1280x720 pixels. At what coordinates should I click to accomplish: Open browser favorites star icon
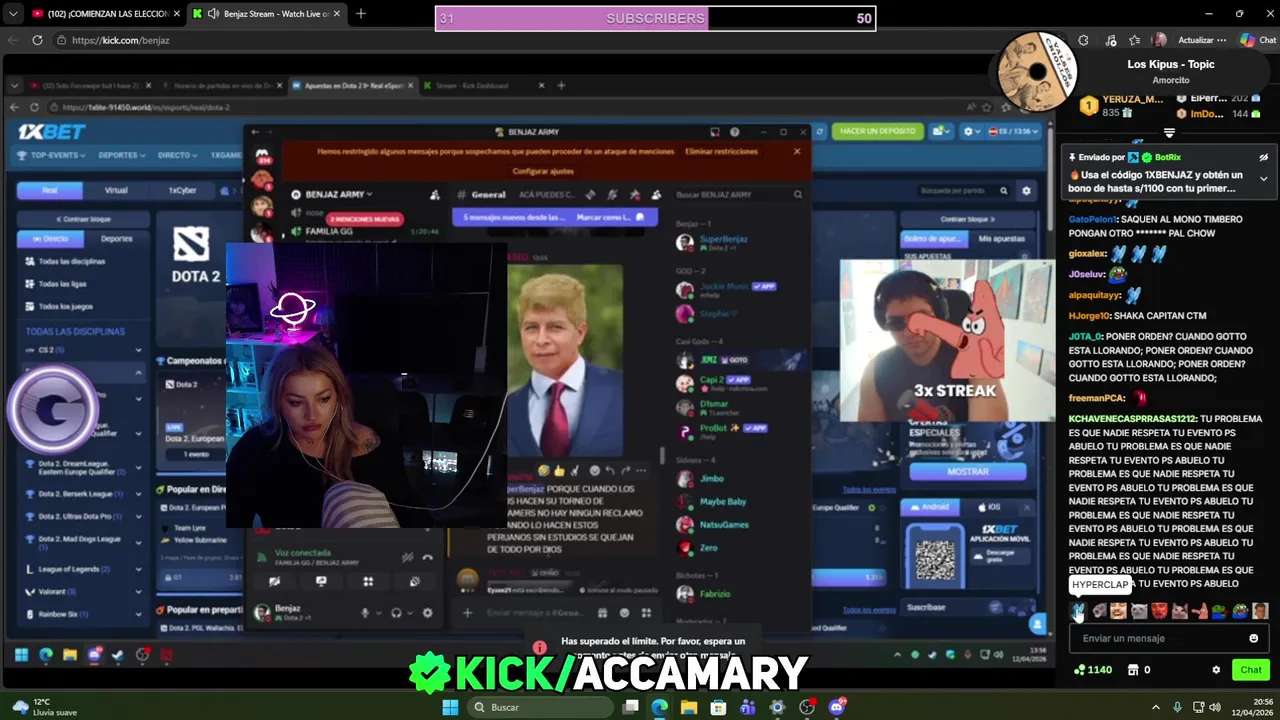pos(1134,40)
